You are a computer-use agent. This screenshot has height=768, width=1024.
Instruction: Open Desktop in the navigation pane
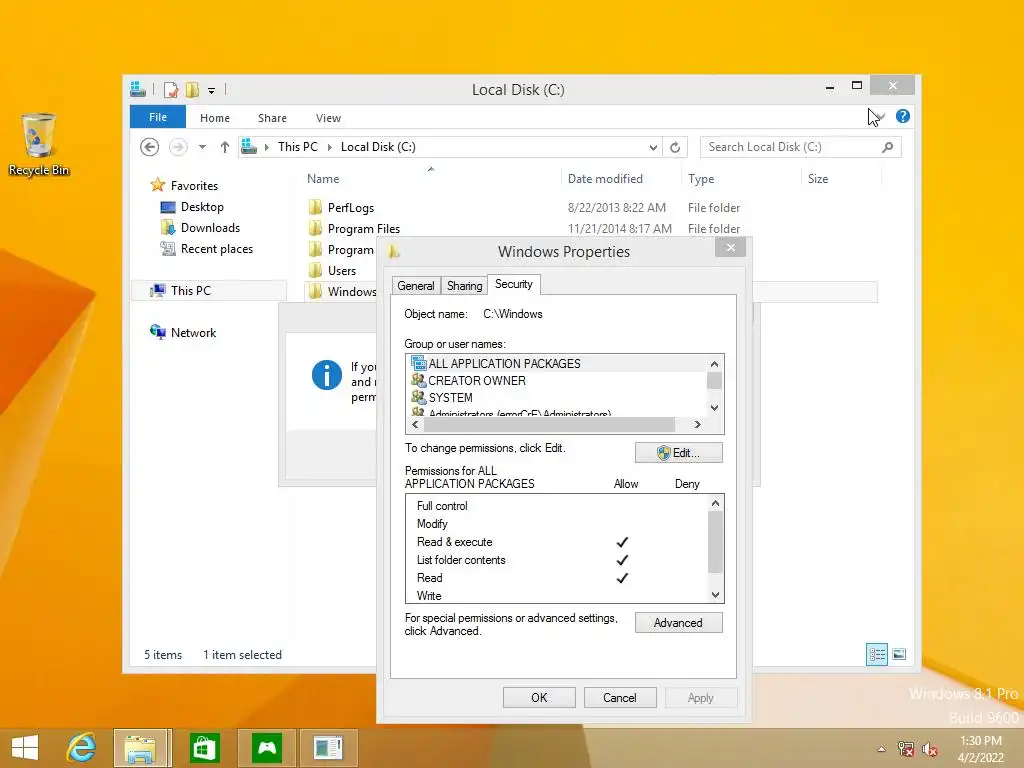point(202,206)
